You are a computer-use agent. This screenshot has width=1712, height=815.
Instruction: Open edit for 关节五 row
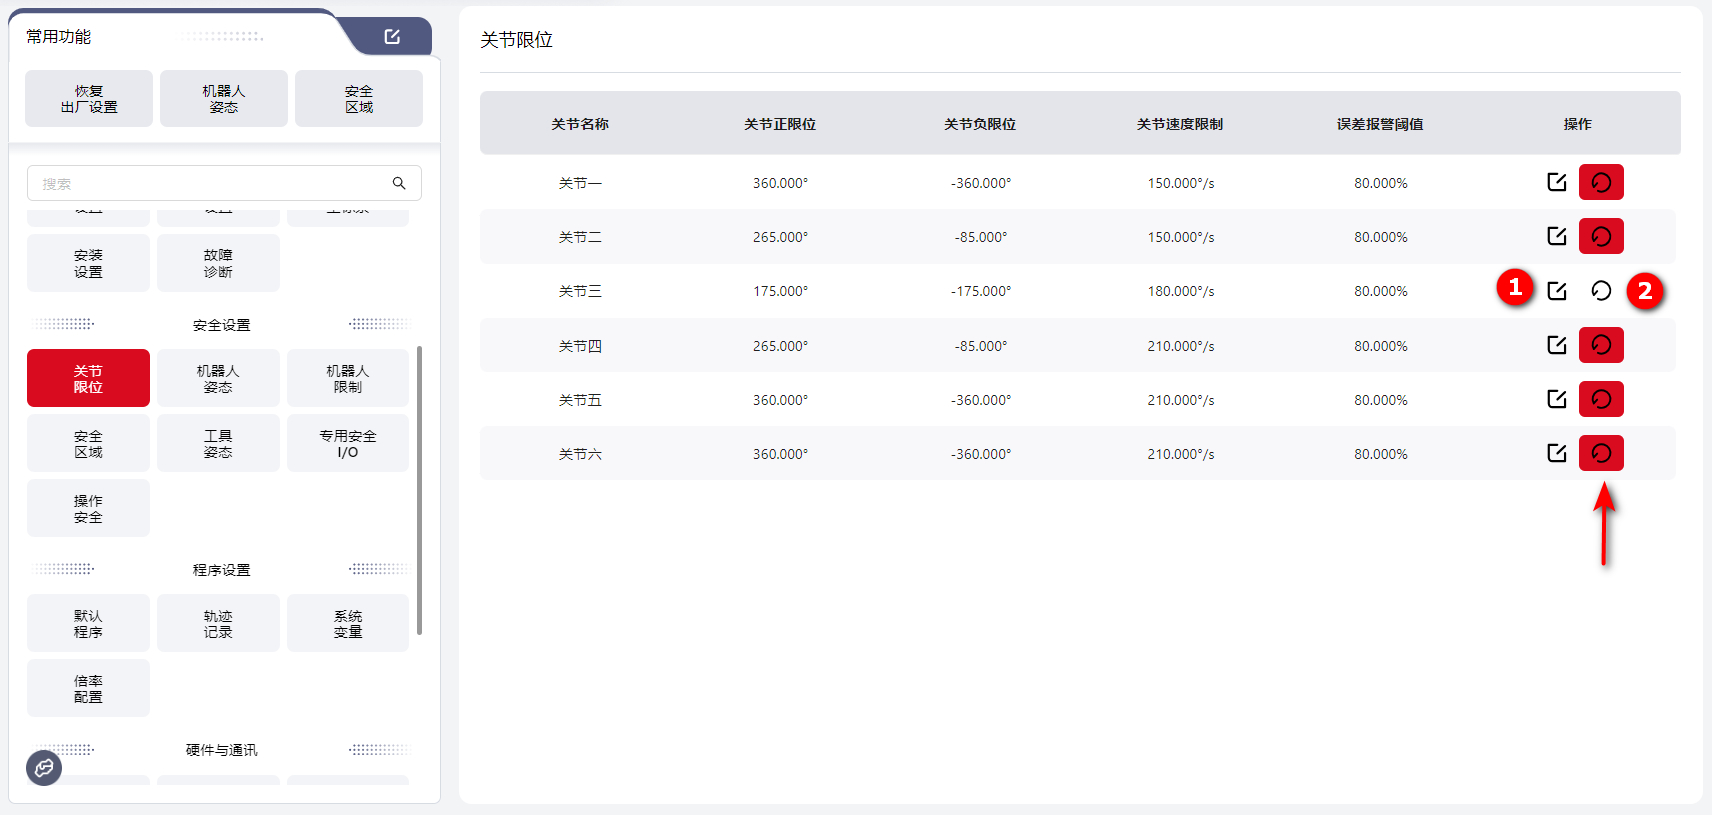pos(1556,399)
